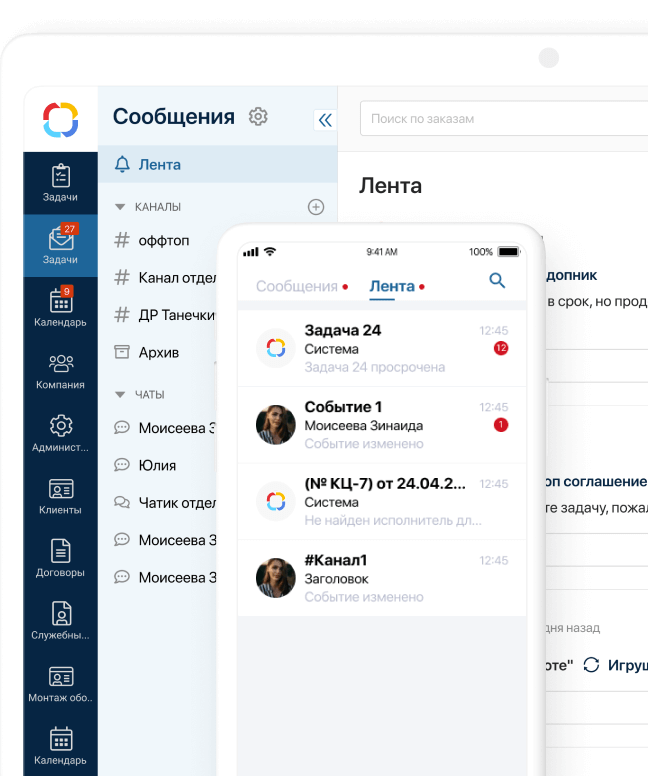Click the Система avatar for Задача 24

click(276, 348)
